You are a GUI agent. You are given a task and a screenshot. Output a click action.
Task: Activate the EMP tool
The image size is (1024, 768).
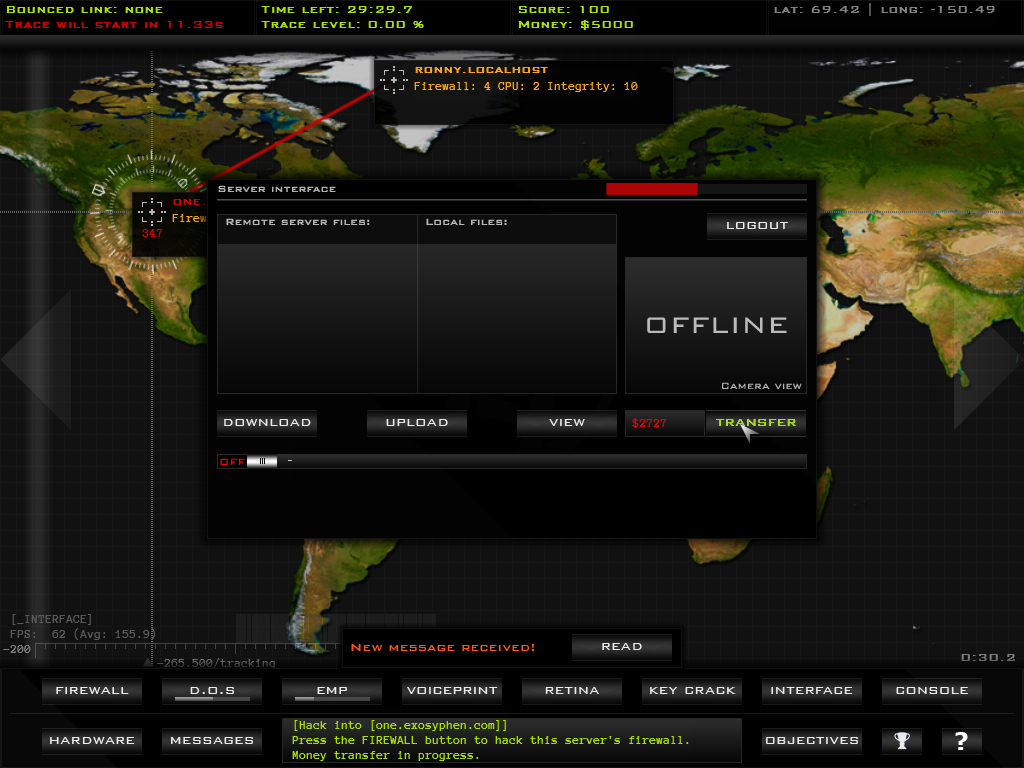332,691
